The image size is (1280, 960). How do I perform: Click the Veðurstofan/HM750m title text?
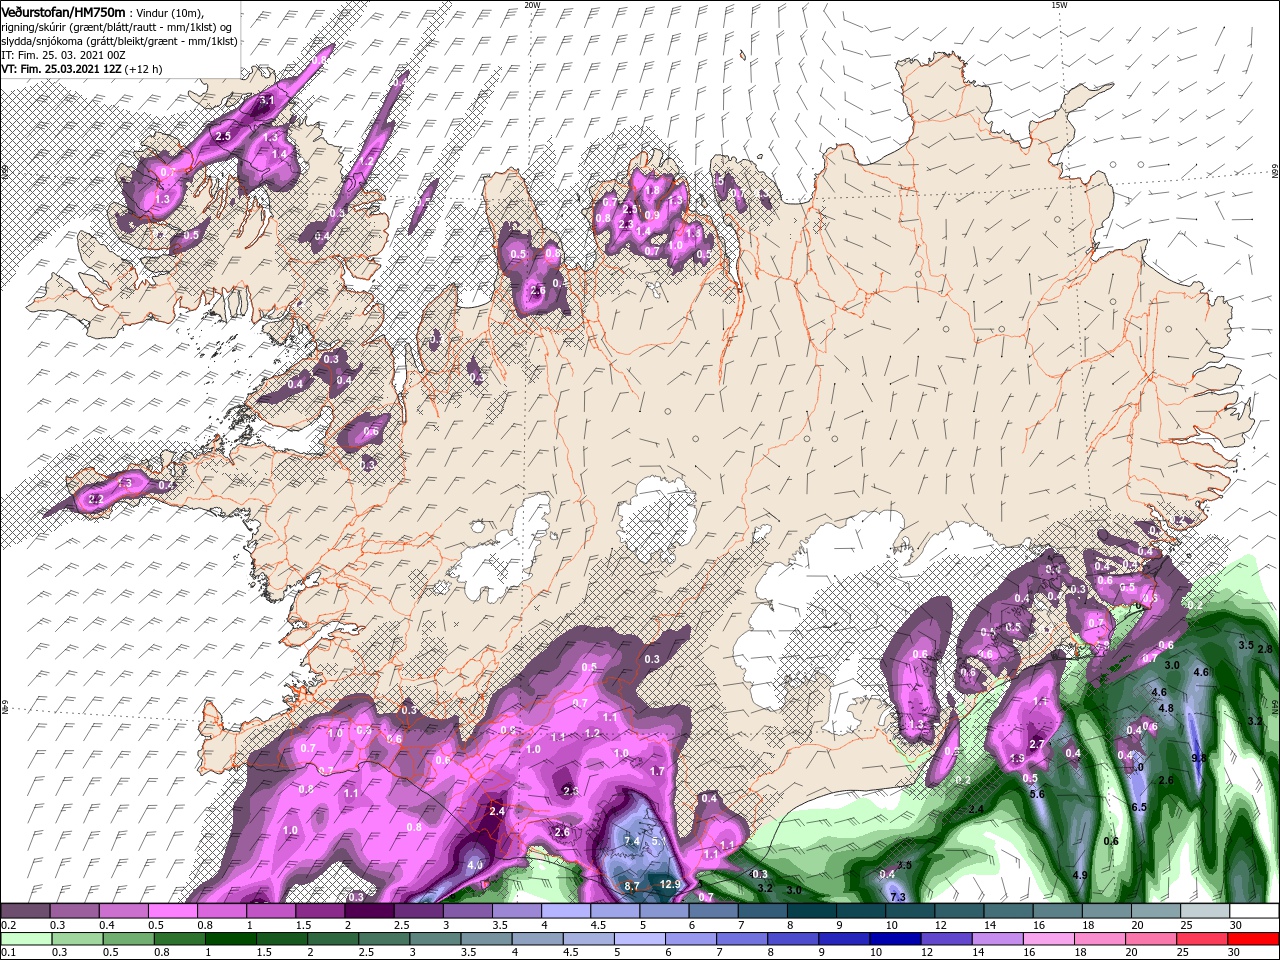click(63, 11)
